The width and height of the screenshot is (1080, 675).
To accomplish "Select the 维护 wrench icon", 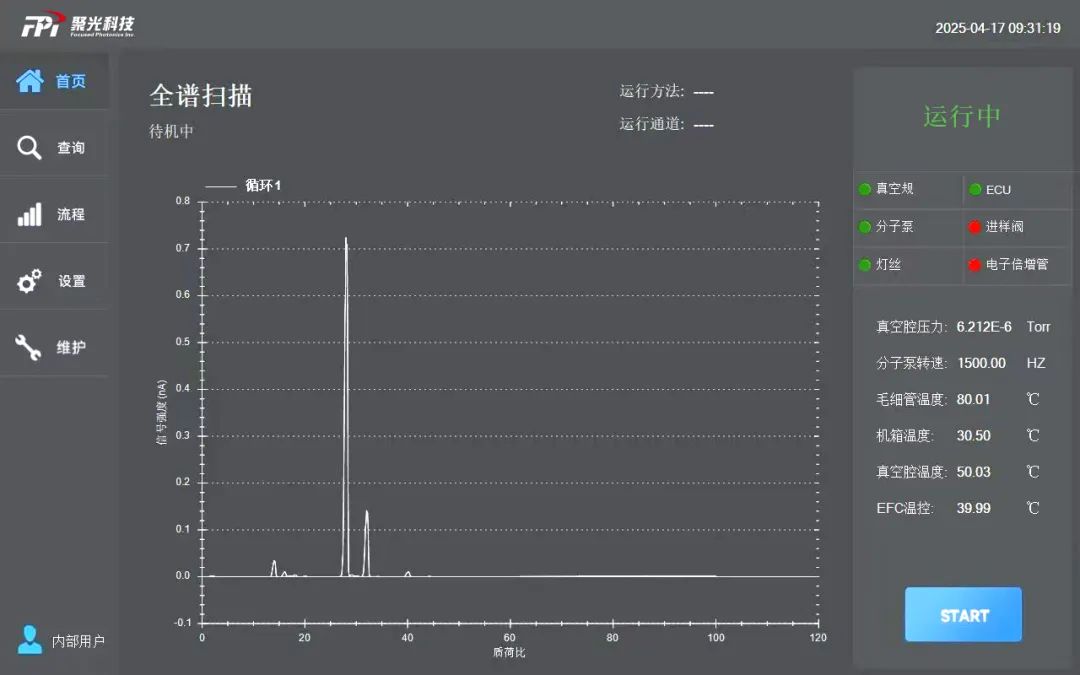I will tap(27, 345).
